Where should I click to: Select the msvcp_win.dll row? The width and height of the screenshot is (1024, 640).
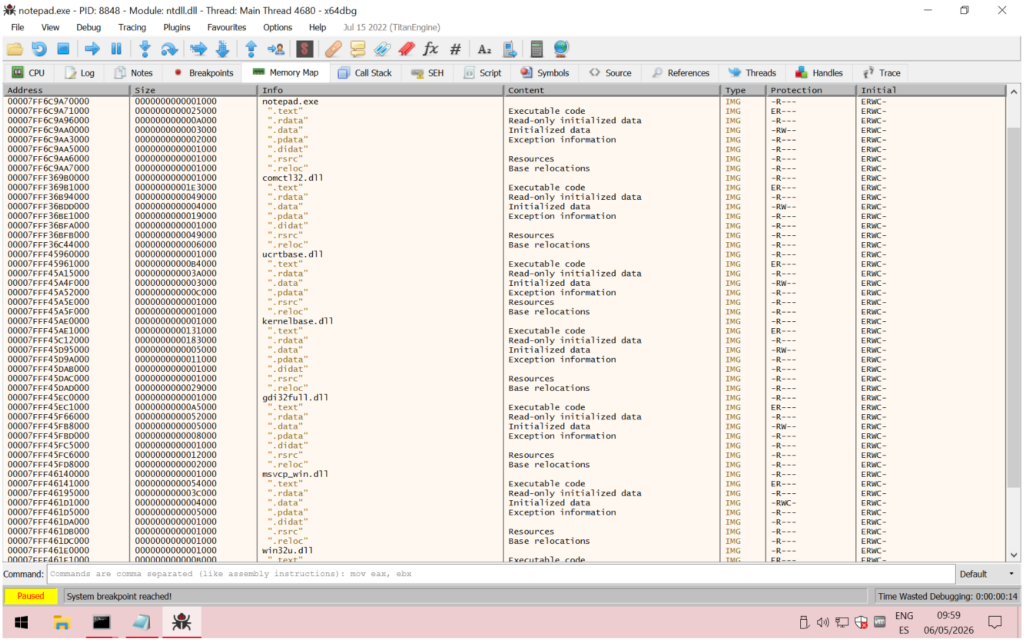(x=505, y=474)
